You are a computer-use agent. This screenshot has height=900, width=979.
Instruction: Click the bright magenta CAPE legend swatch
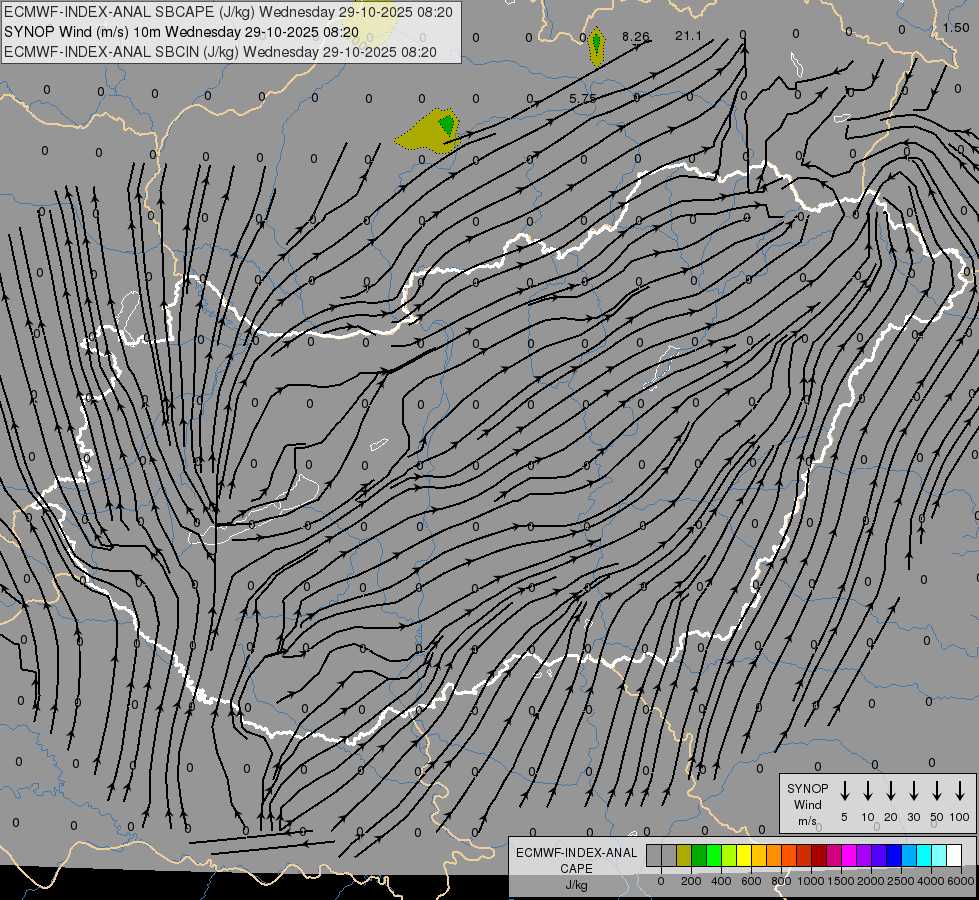[x=849, y=855]
